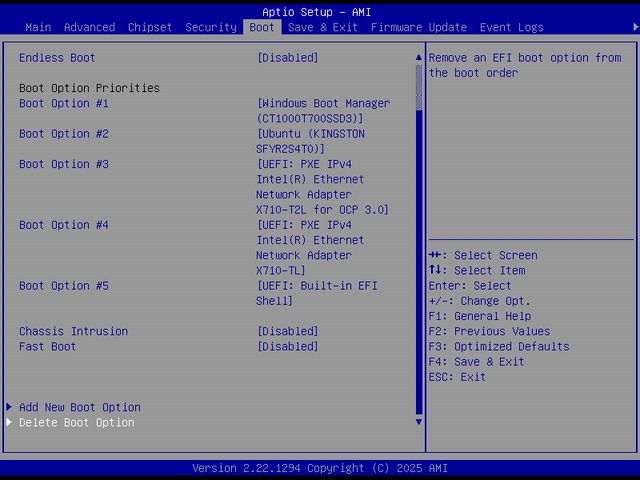Click ESC: Exit hint
This screenshot has width=640, height=480.
tap(457, 377)
